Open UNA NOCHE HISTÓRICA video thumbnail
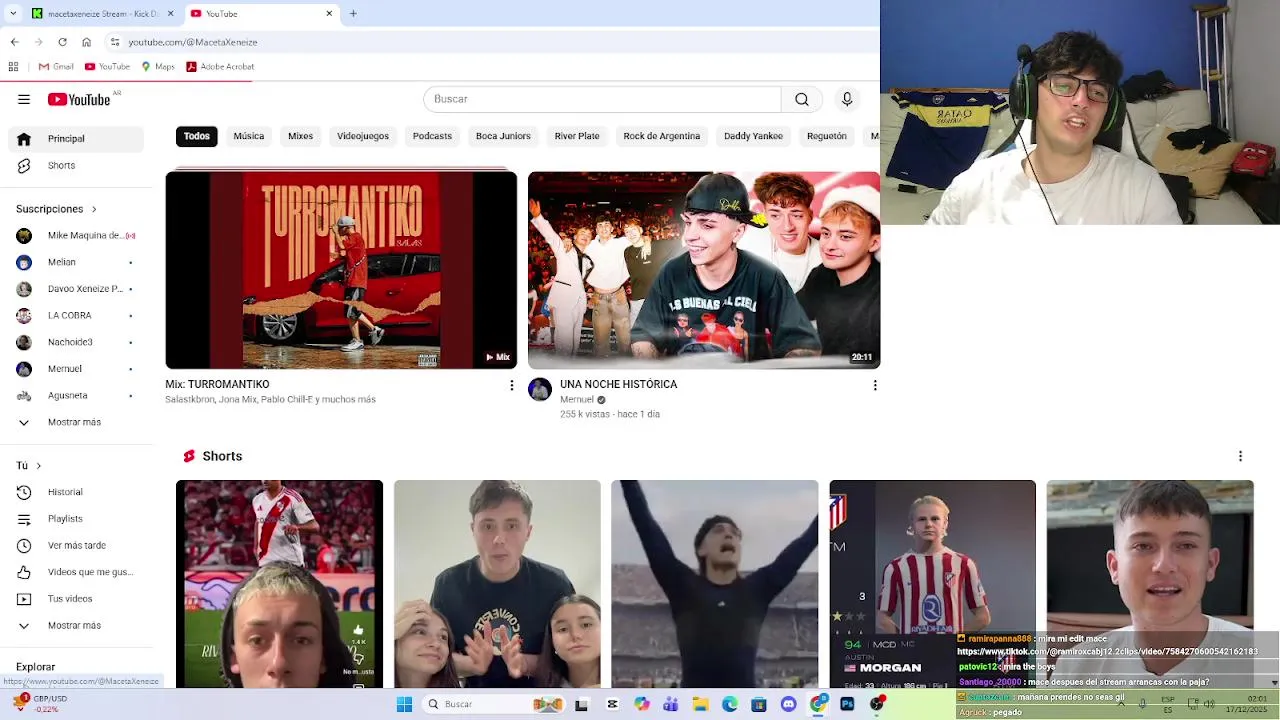 click(x=704, y=270)
